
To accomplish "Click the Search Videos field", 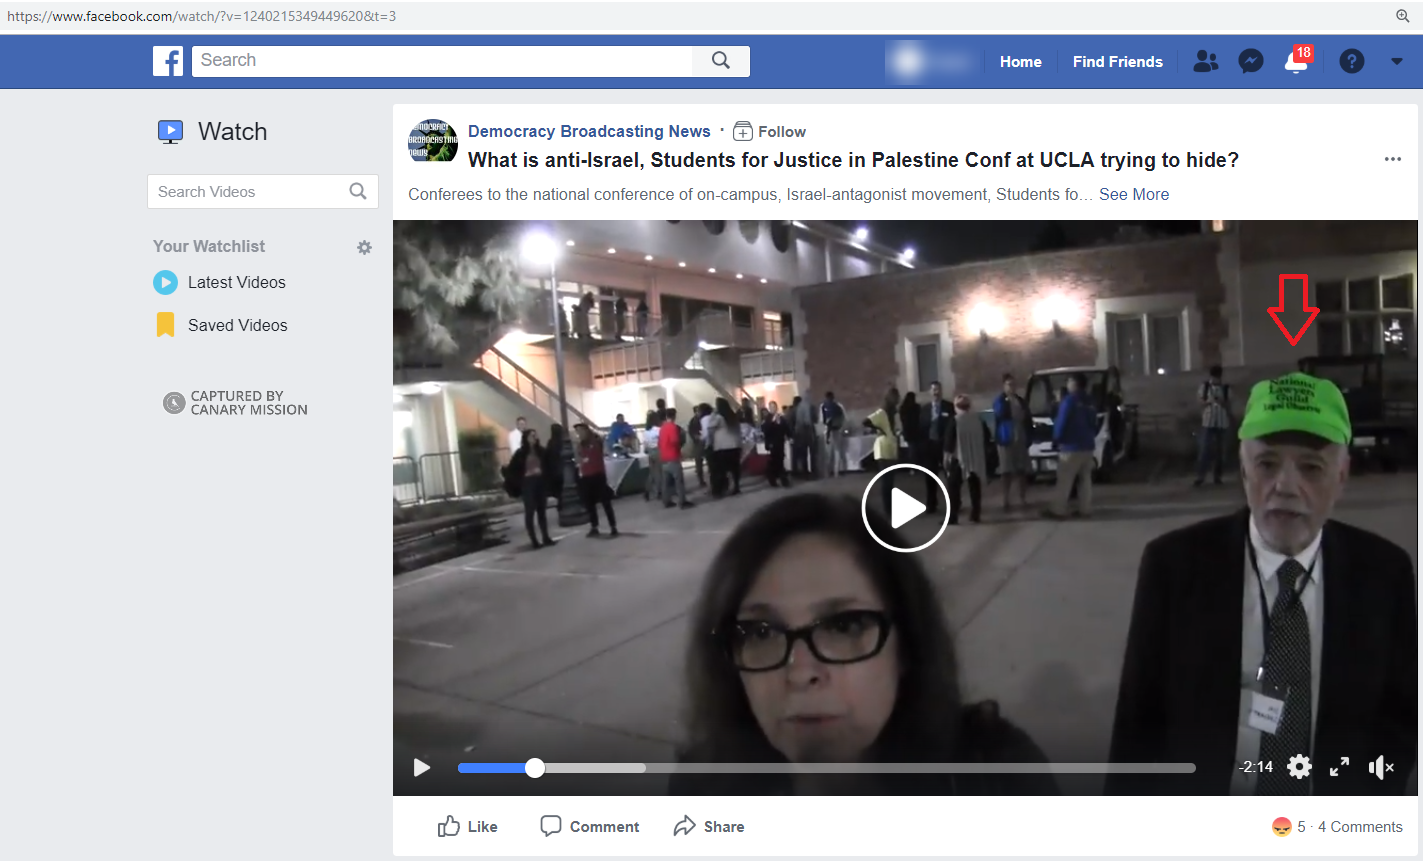I will pyautogui.click(x=262, y=192).
